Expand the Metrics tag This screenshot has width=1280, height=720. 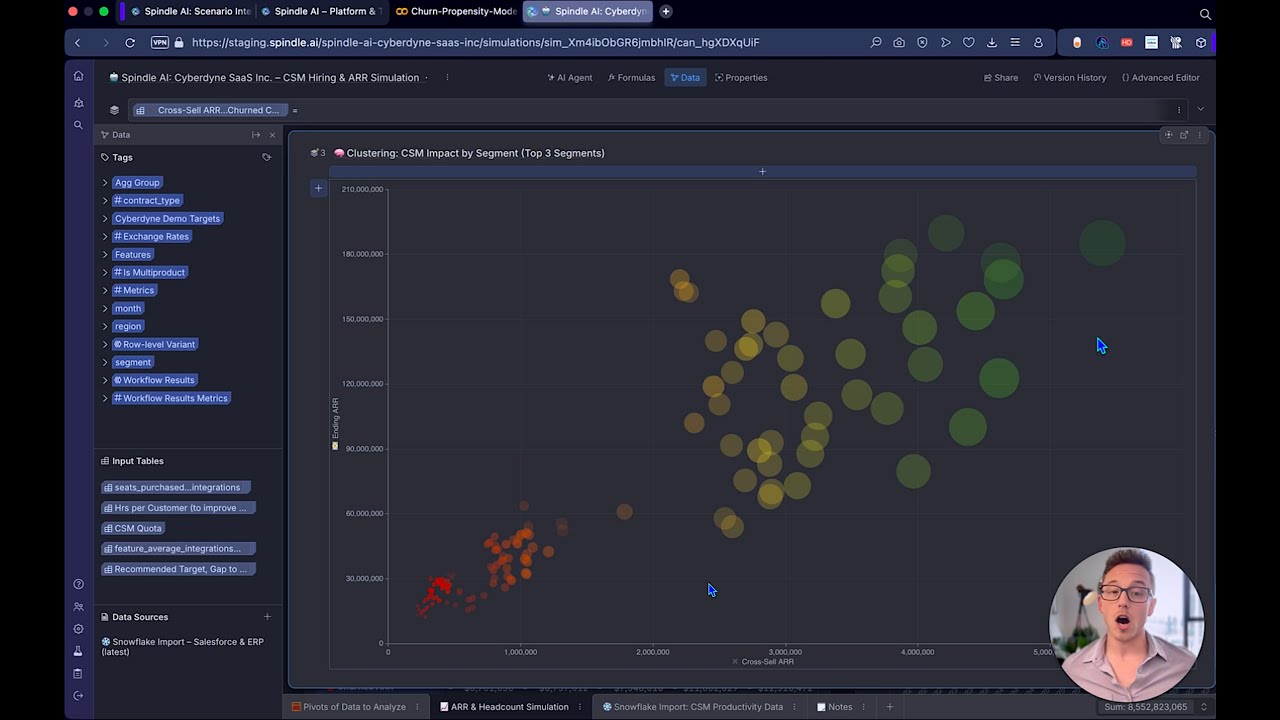point(105,291)
